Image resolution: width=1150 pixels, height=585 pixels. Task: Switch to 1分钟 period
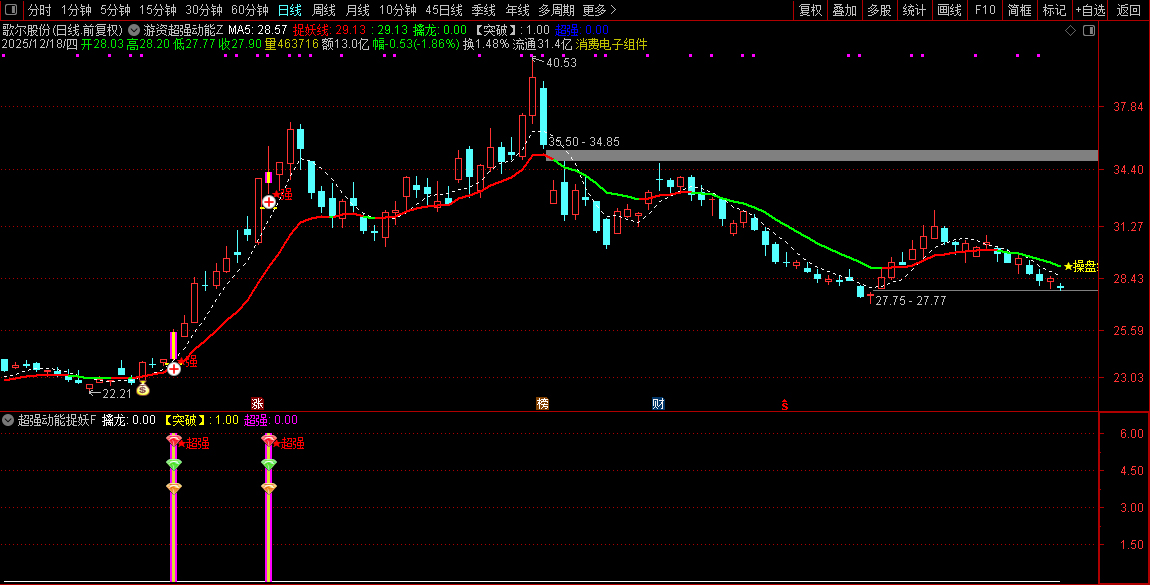[76, 10]
